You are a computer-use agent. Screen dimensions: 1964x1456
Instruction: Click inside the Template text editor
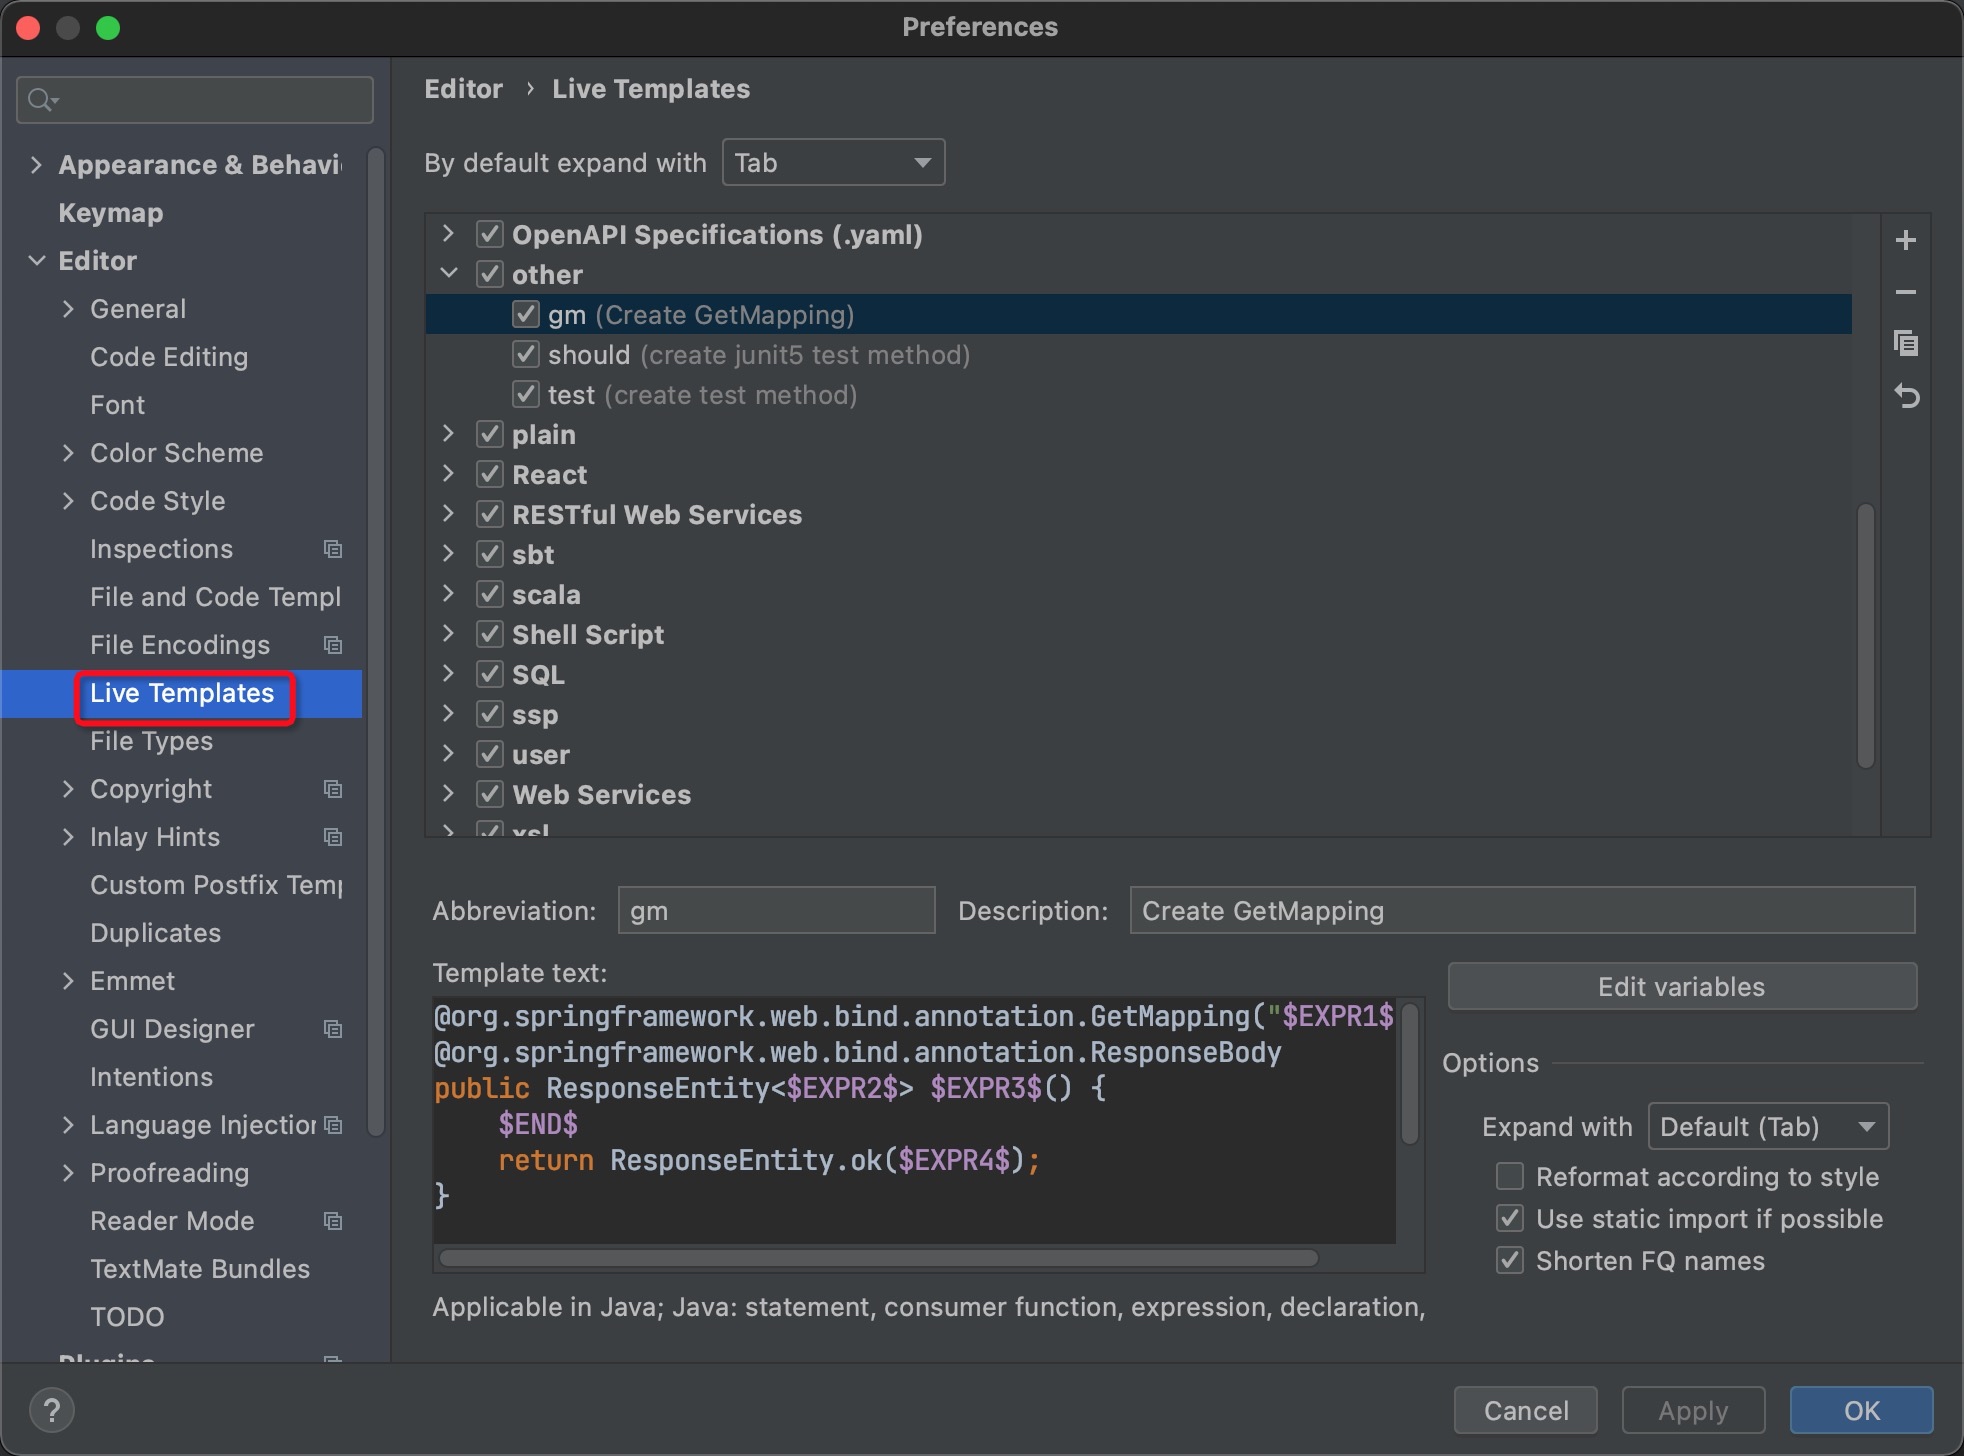[914, 1120]
